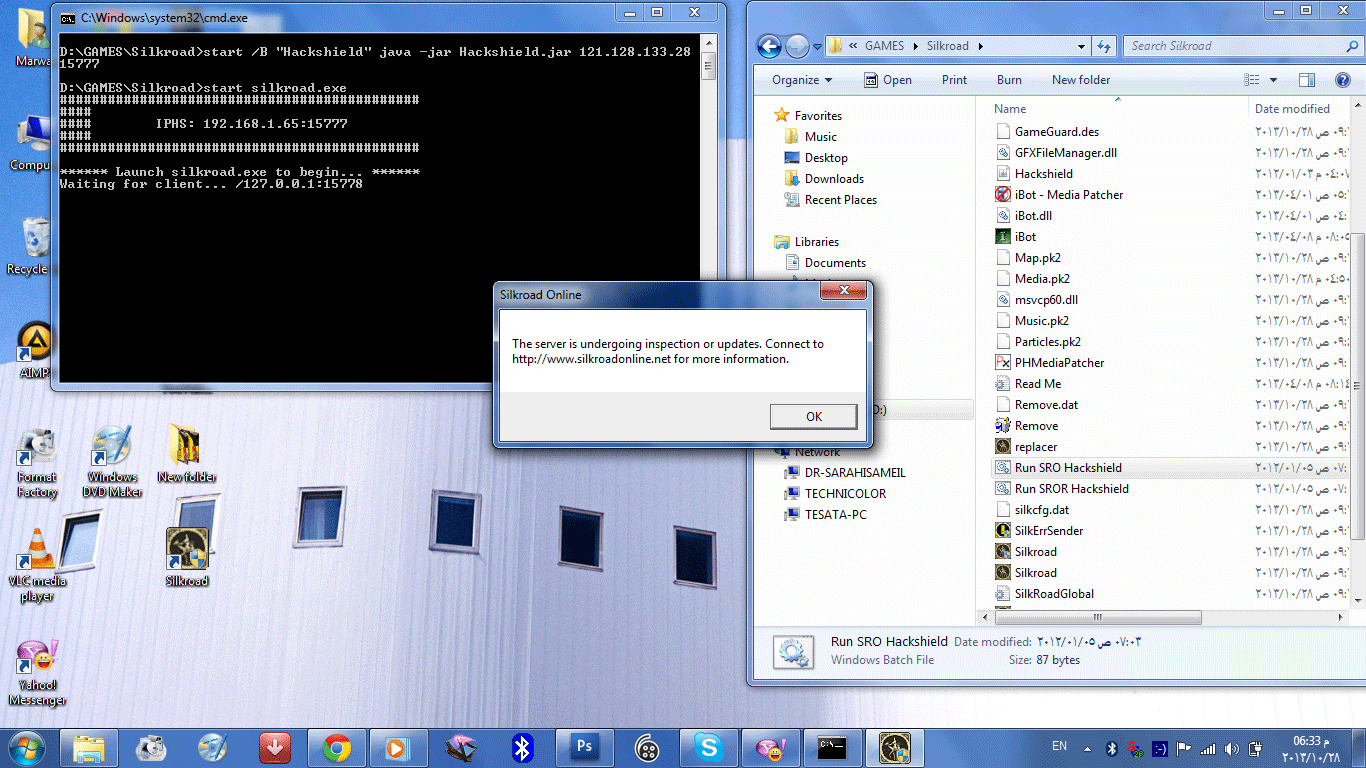Switch to the cmd window via taskbar
Screen dimensions: 1366x768
(x=832, y=747)
